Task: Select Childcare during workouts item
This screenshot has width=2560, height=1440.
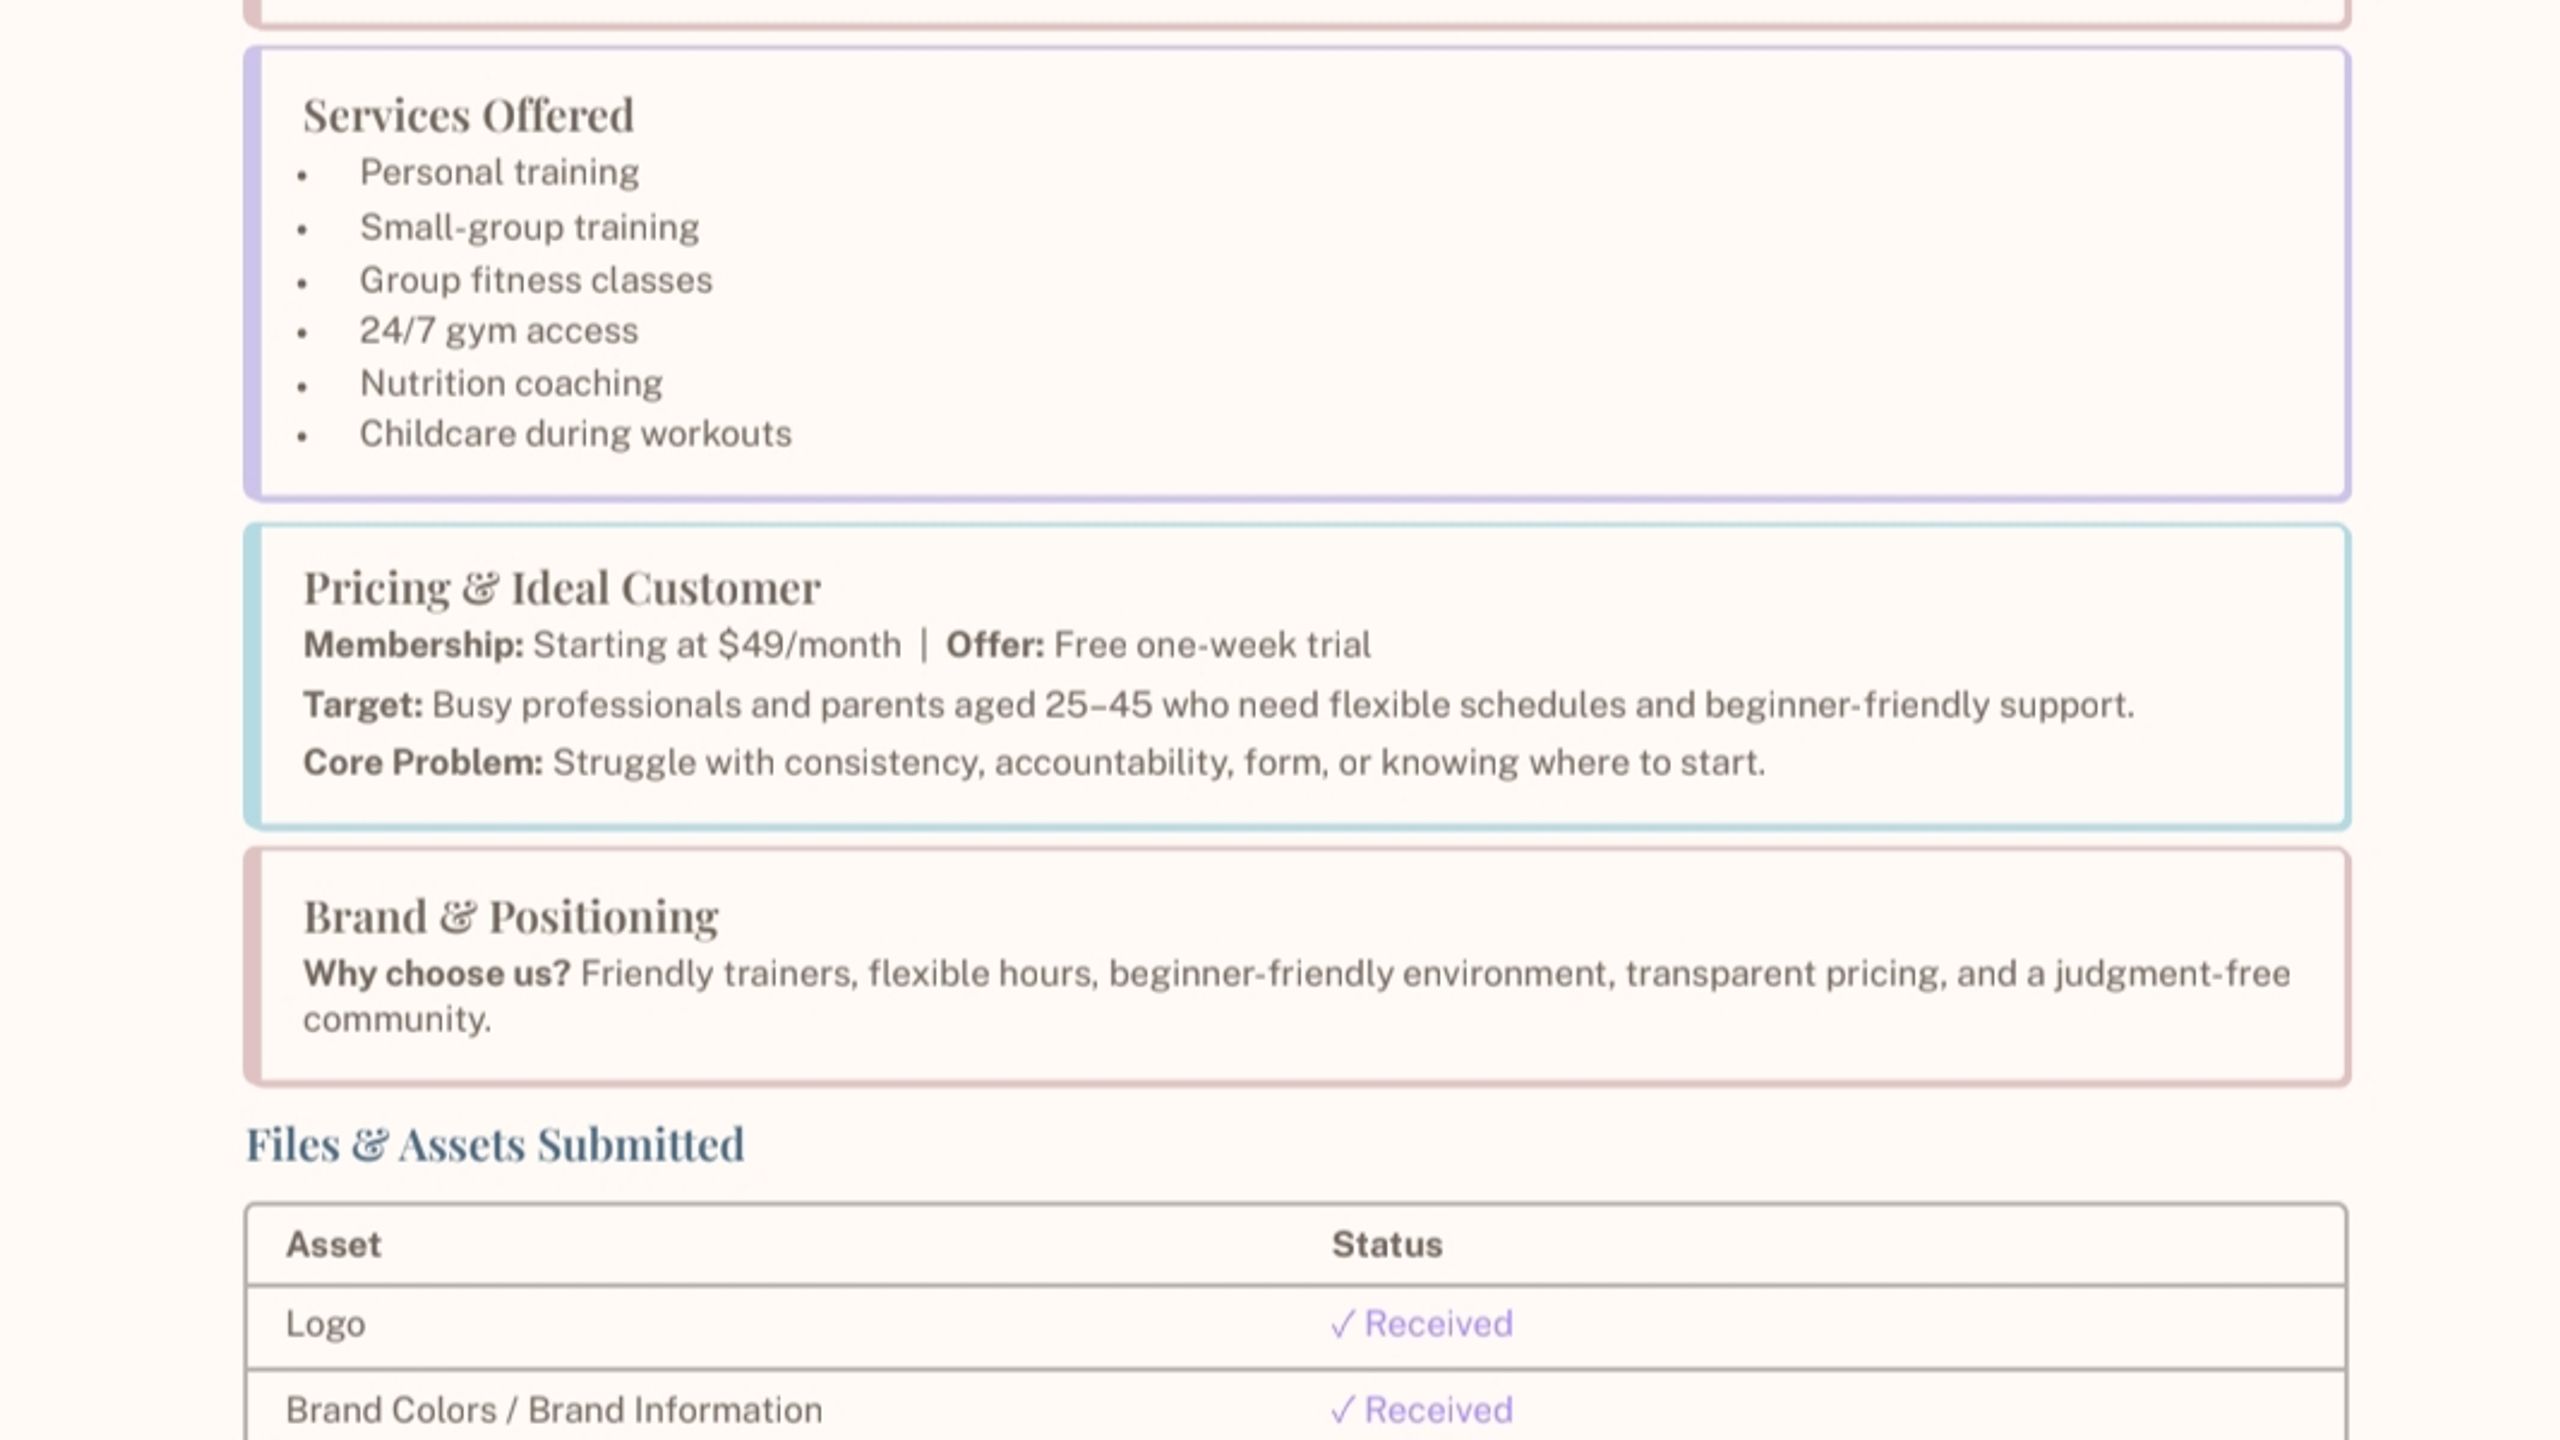Action: point(575,434)
